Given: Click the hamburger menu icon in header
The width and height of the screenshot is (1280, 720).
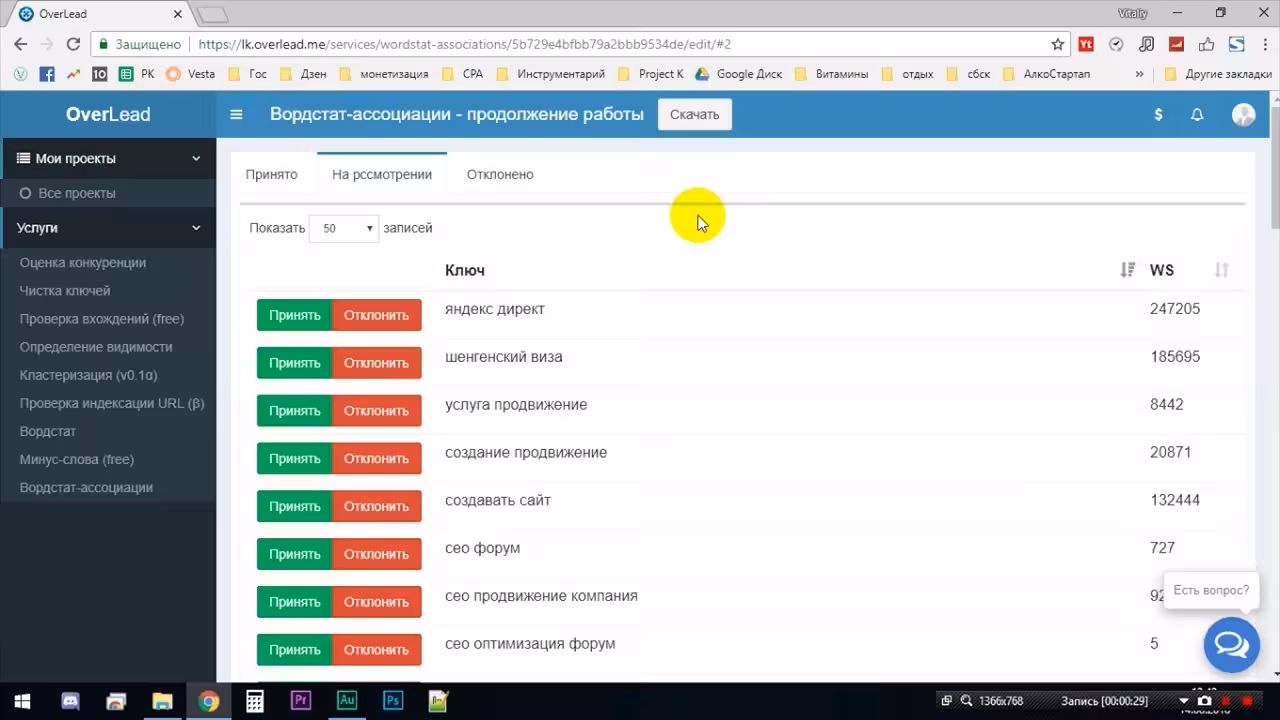Looking at the screenshot, I should click(x=236, y=114).
